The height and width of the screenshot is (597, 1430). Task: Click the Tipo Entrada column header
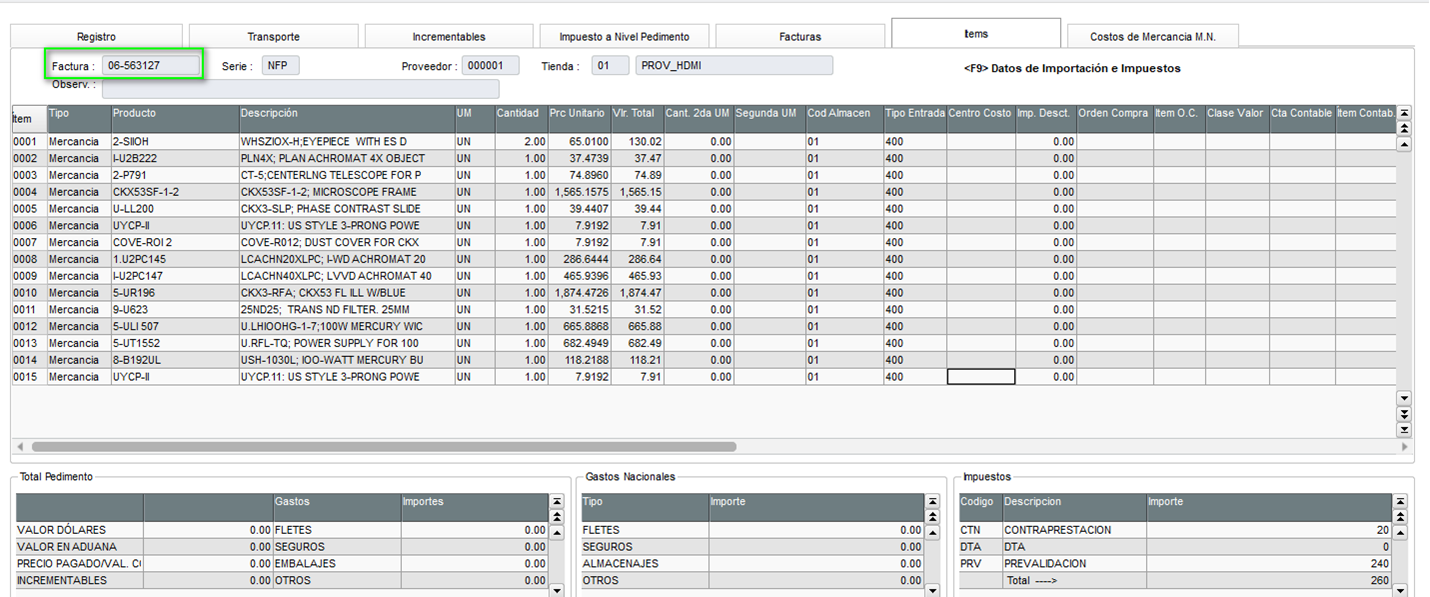coord(914,118)
